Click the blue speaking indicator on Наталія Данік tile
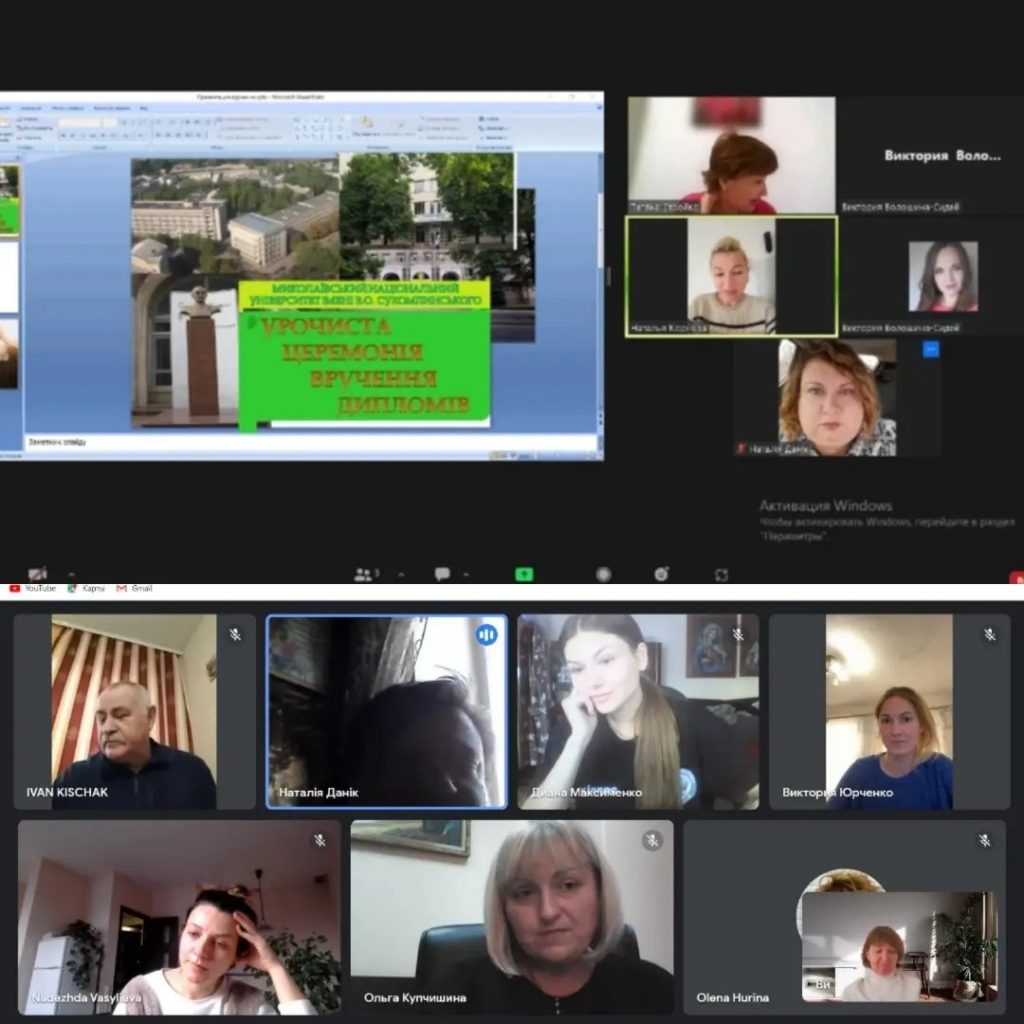The width and height of the screenshot is (1024, 1024). pyautogui.click(x=487, y=634)
